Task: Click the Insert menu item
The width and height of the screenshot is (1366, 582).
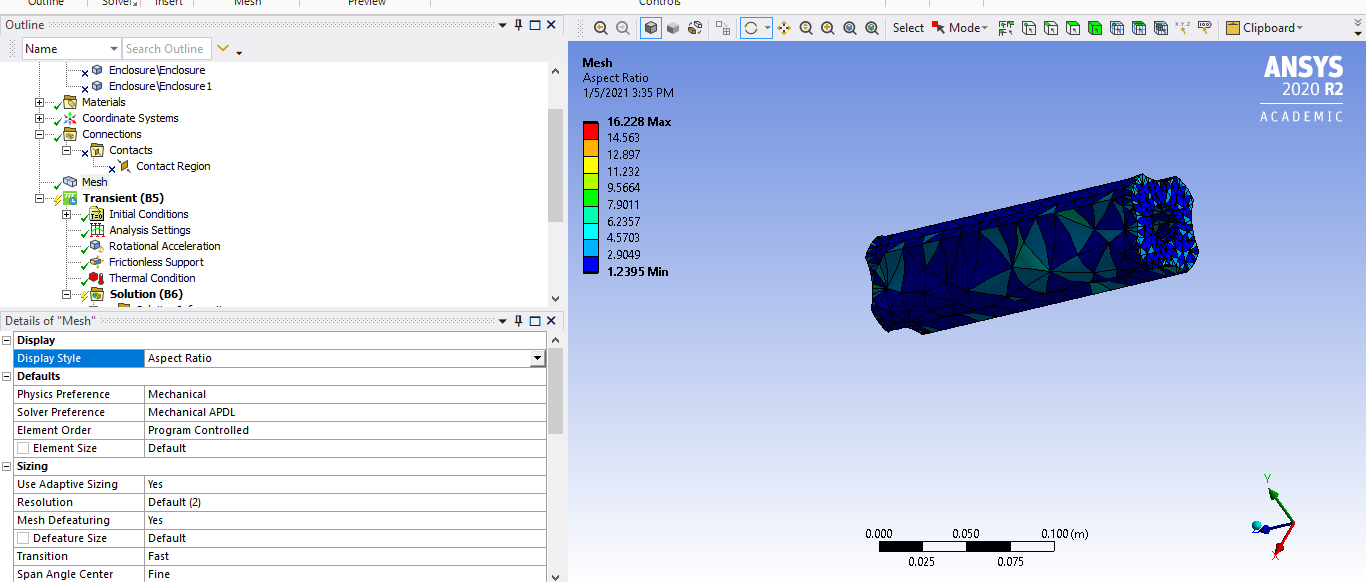Action: pos(168,3)
